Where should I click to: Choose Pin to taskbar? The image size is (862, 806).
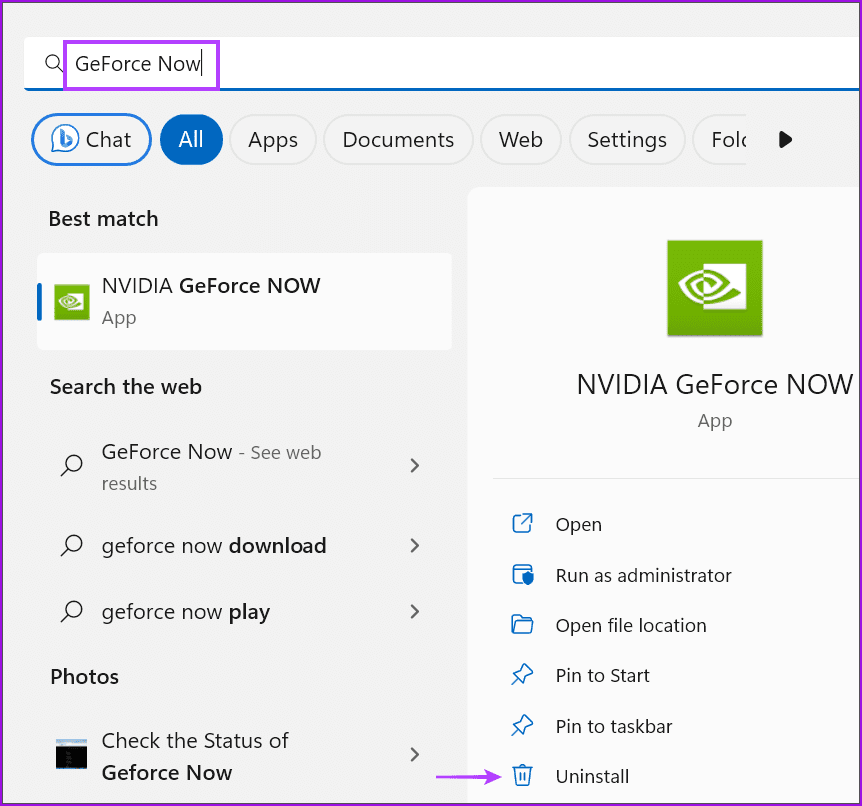pyautogui.click(x=614, y=727)
